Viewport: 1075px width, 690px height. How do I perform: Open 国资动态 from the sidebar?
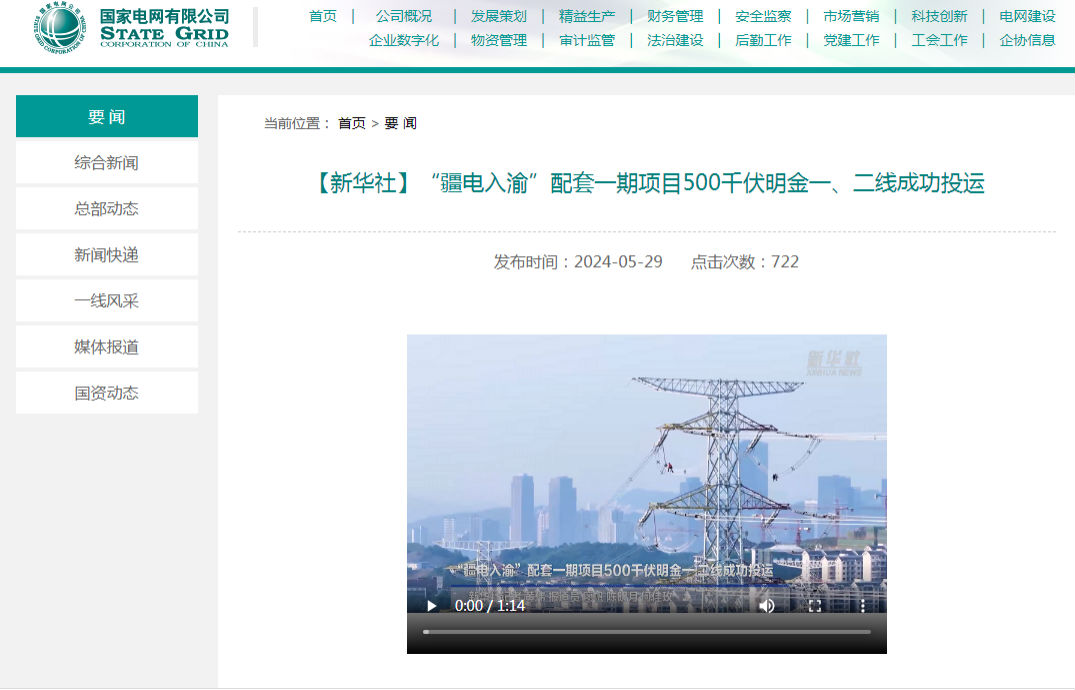point(107,392)
